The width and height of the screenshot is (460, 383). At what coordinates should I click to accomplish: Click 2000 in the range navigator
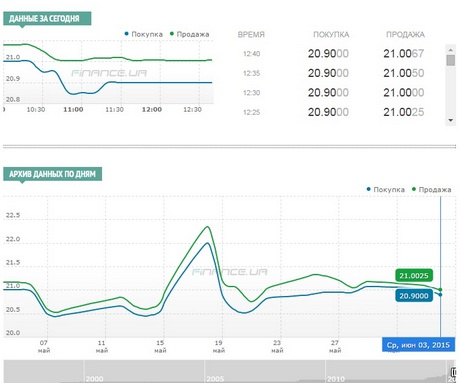point(94,379)
